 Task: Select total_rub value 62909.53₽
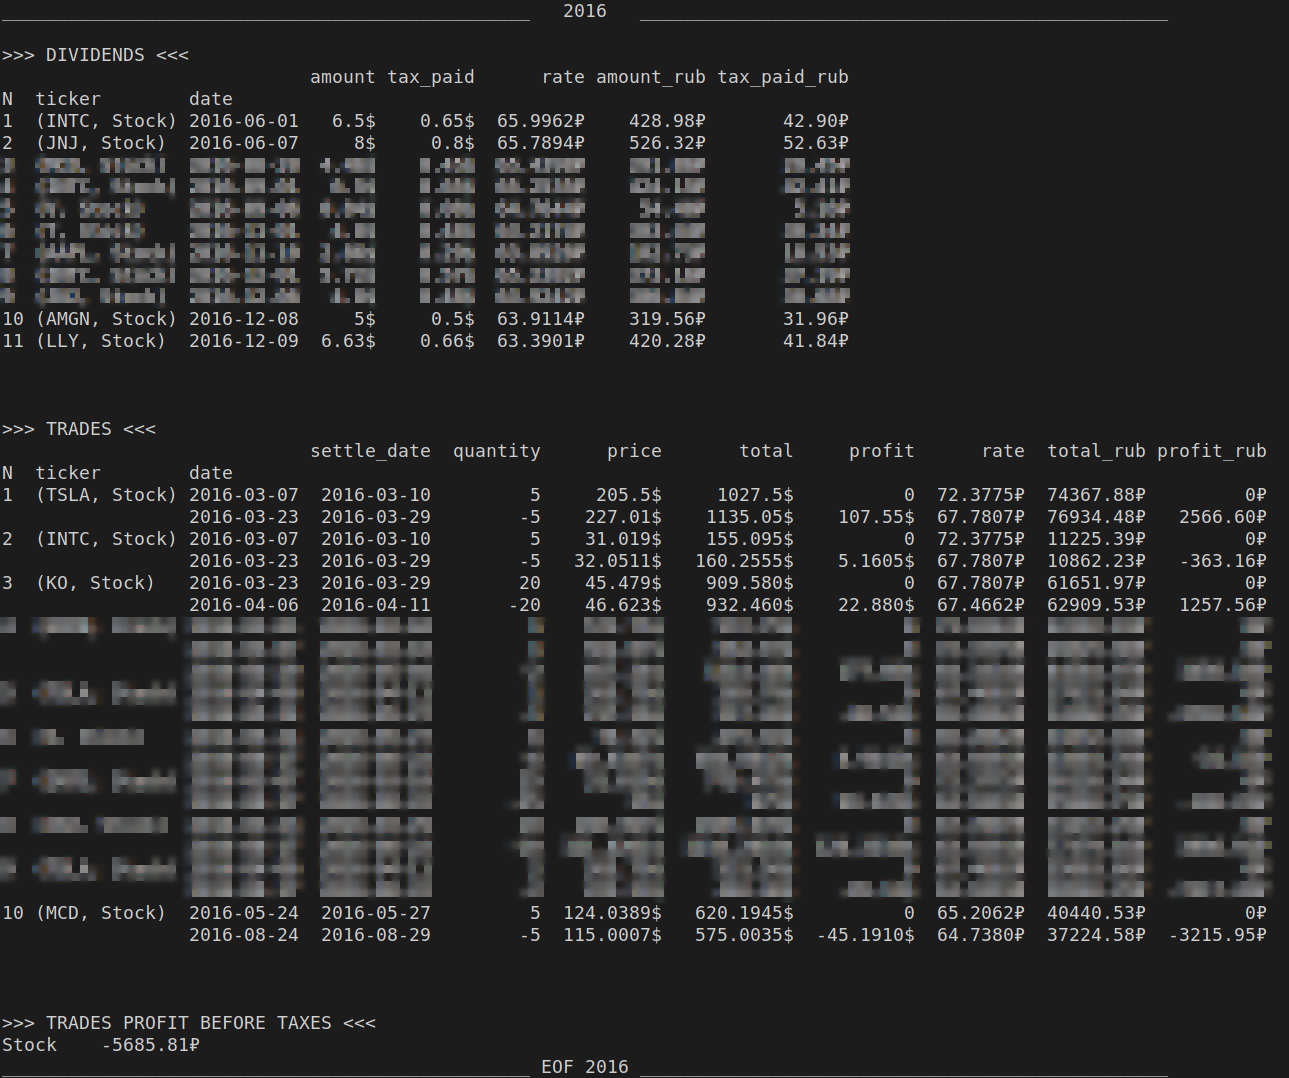[x=1096, y=605]
